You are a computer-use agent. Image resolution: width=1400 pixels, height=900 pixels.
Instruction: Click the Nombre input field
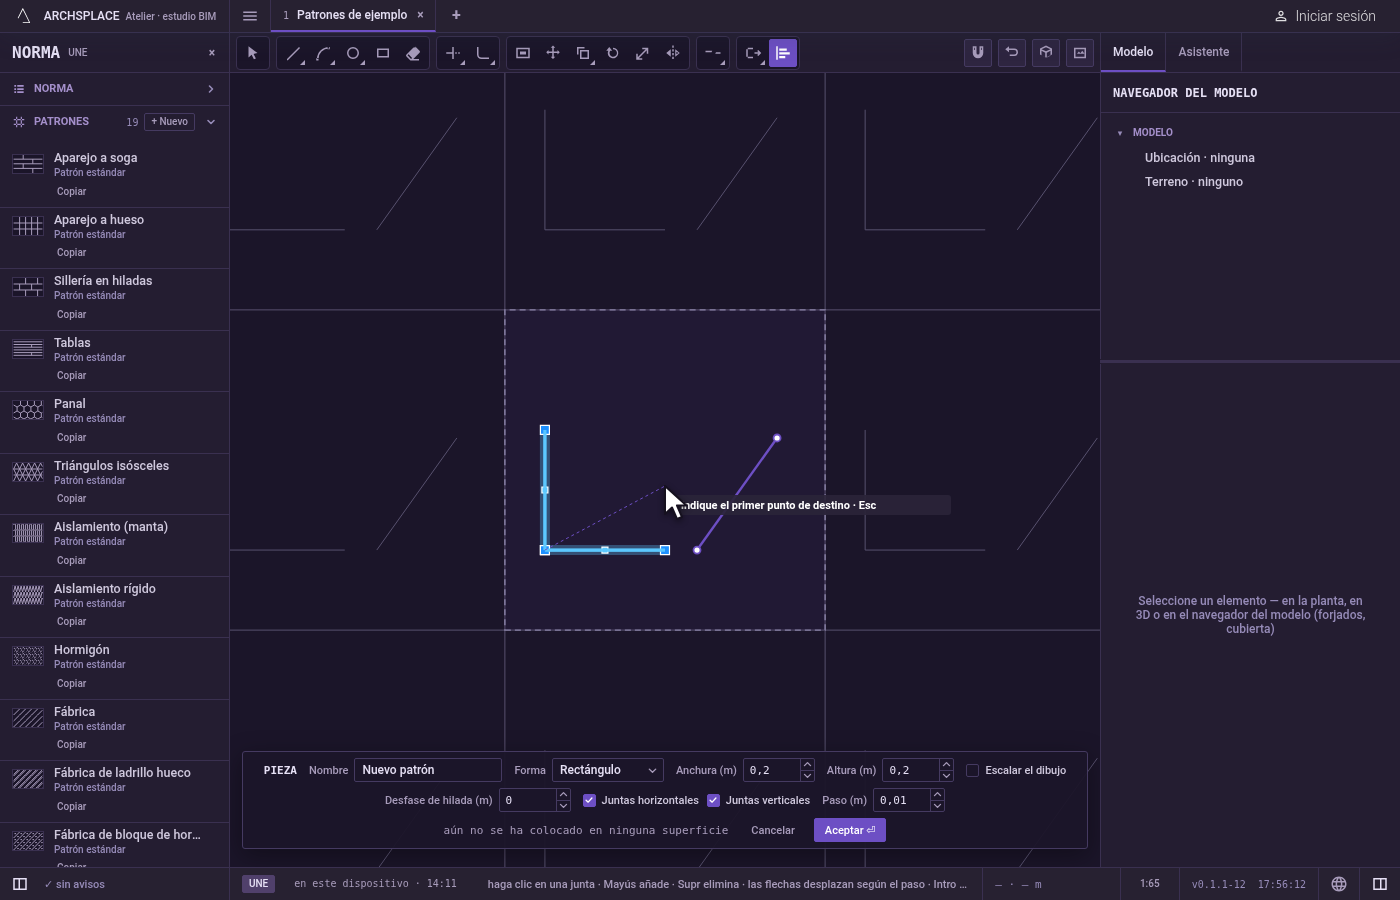point(428,770)
